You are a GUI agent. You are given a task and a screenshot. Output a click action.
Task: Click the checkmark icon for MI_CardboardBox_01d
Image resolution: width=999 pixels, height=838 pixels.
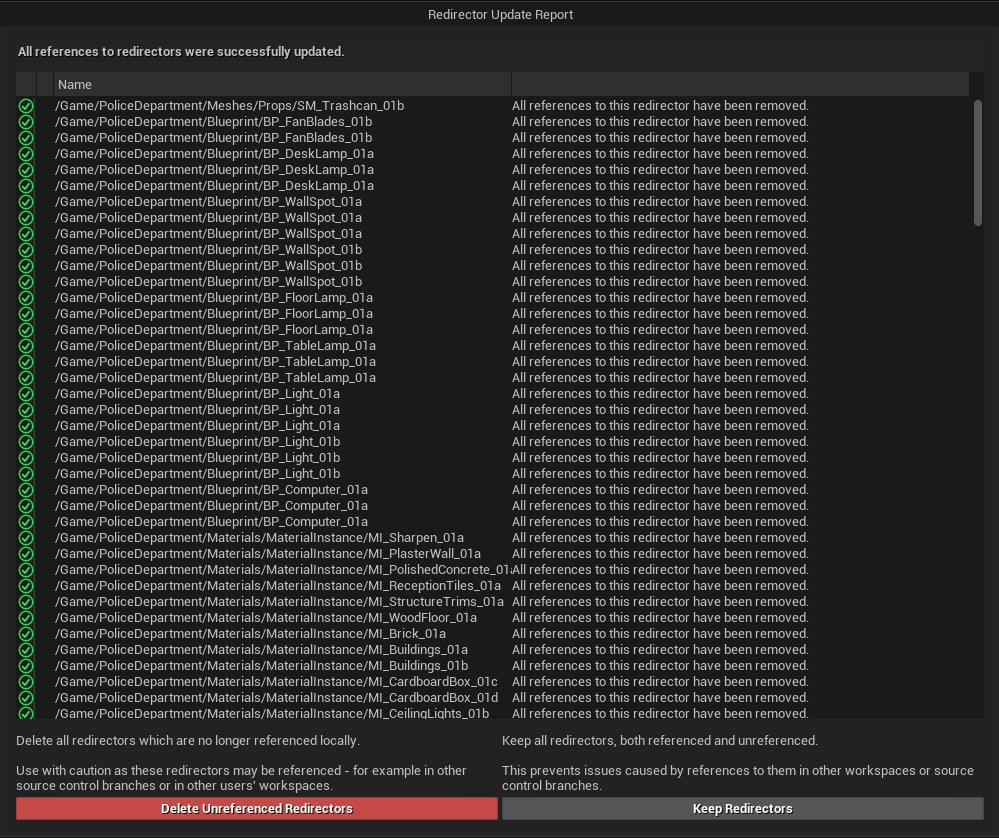pyautogui.click(x=26, y=698)
